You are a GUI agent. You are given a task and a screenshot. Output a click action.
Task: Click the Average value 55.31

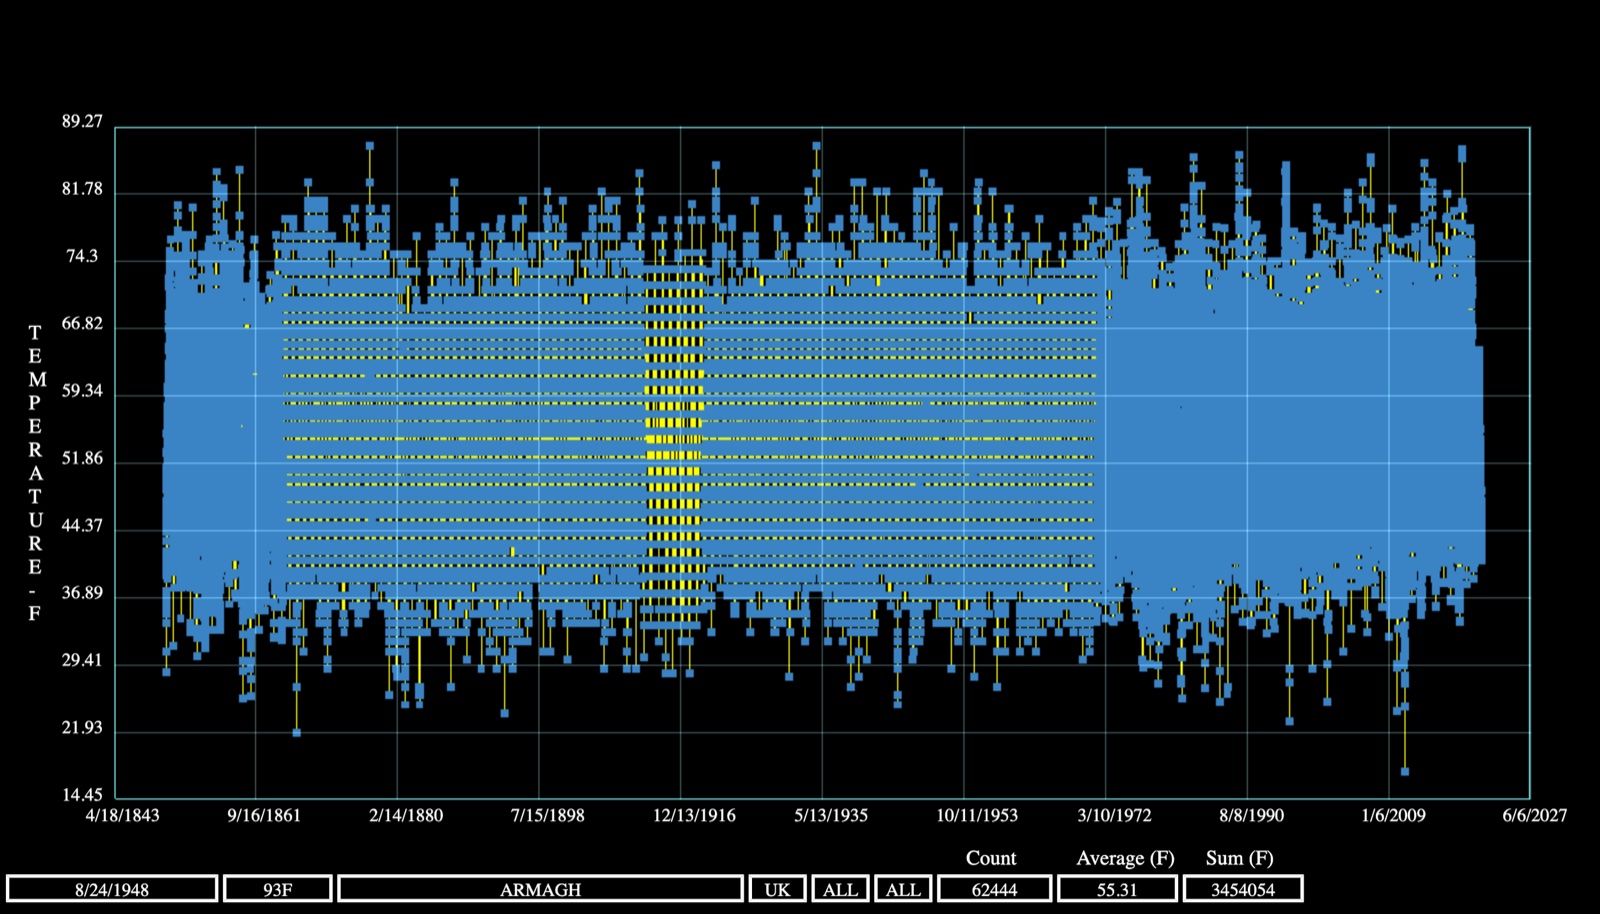tap(1117, 889)
